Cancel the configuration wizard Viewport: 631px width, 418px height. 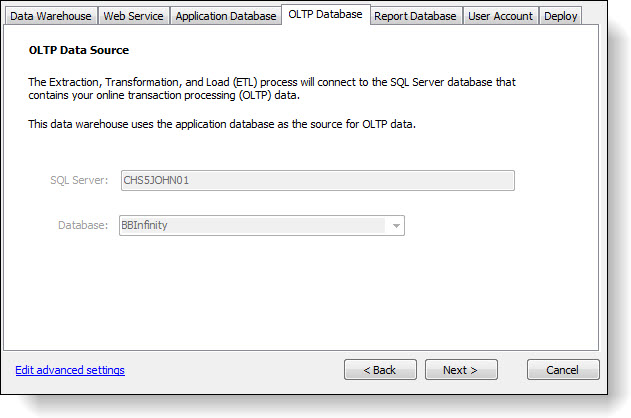(563, 370)
